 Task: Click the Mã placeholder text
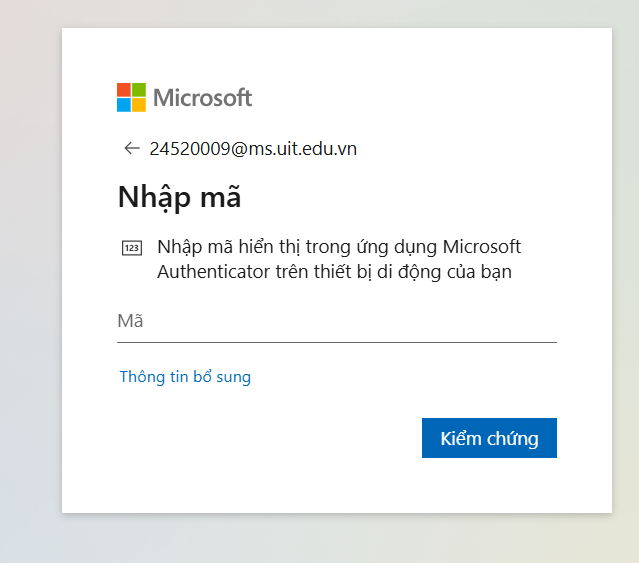click(x=130, y=321)
